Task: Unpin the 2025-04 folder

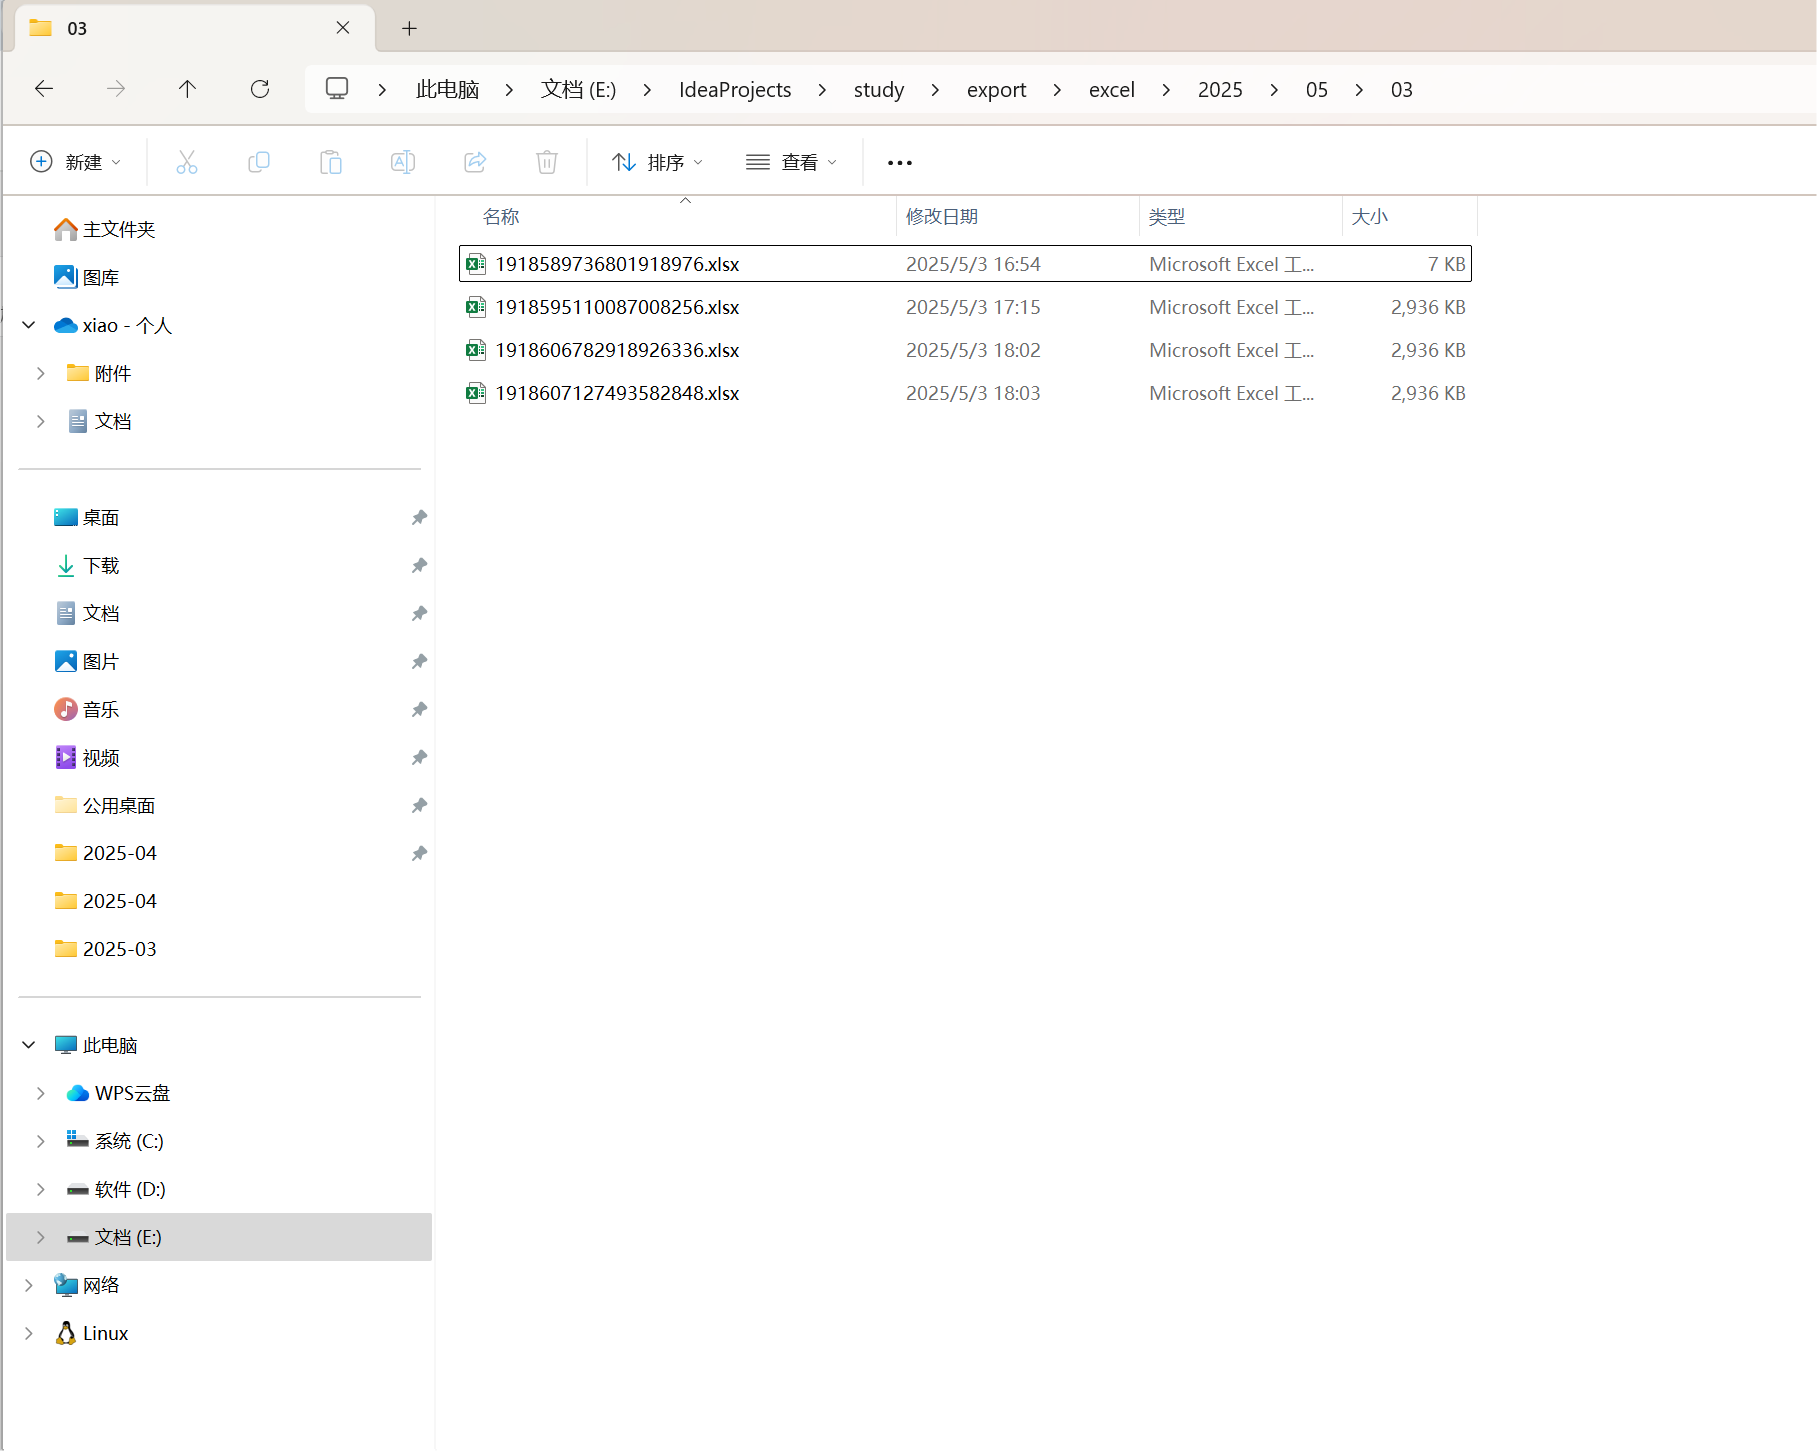Action: (x=419, y=853)
